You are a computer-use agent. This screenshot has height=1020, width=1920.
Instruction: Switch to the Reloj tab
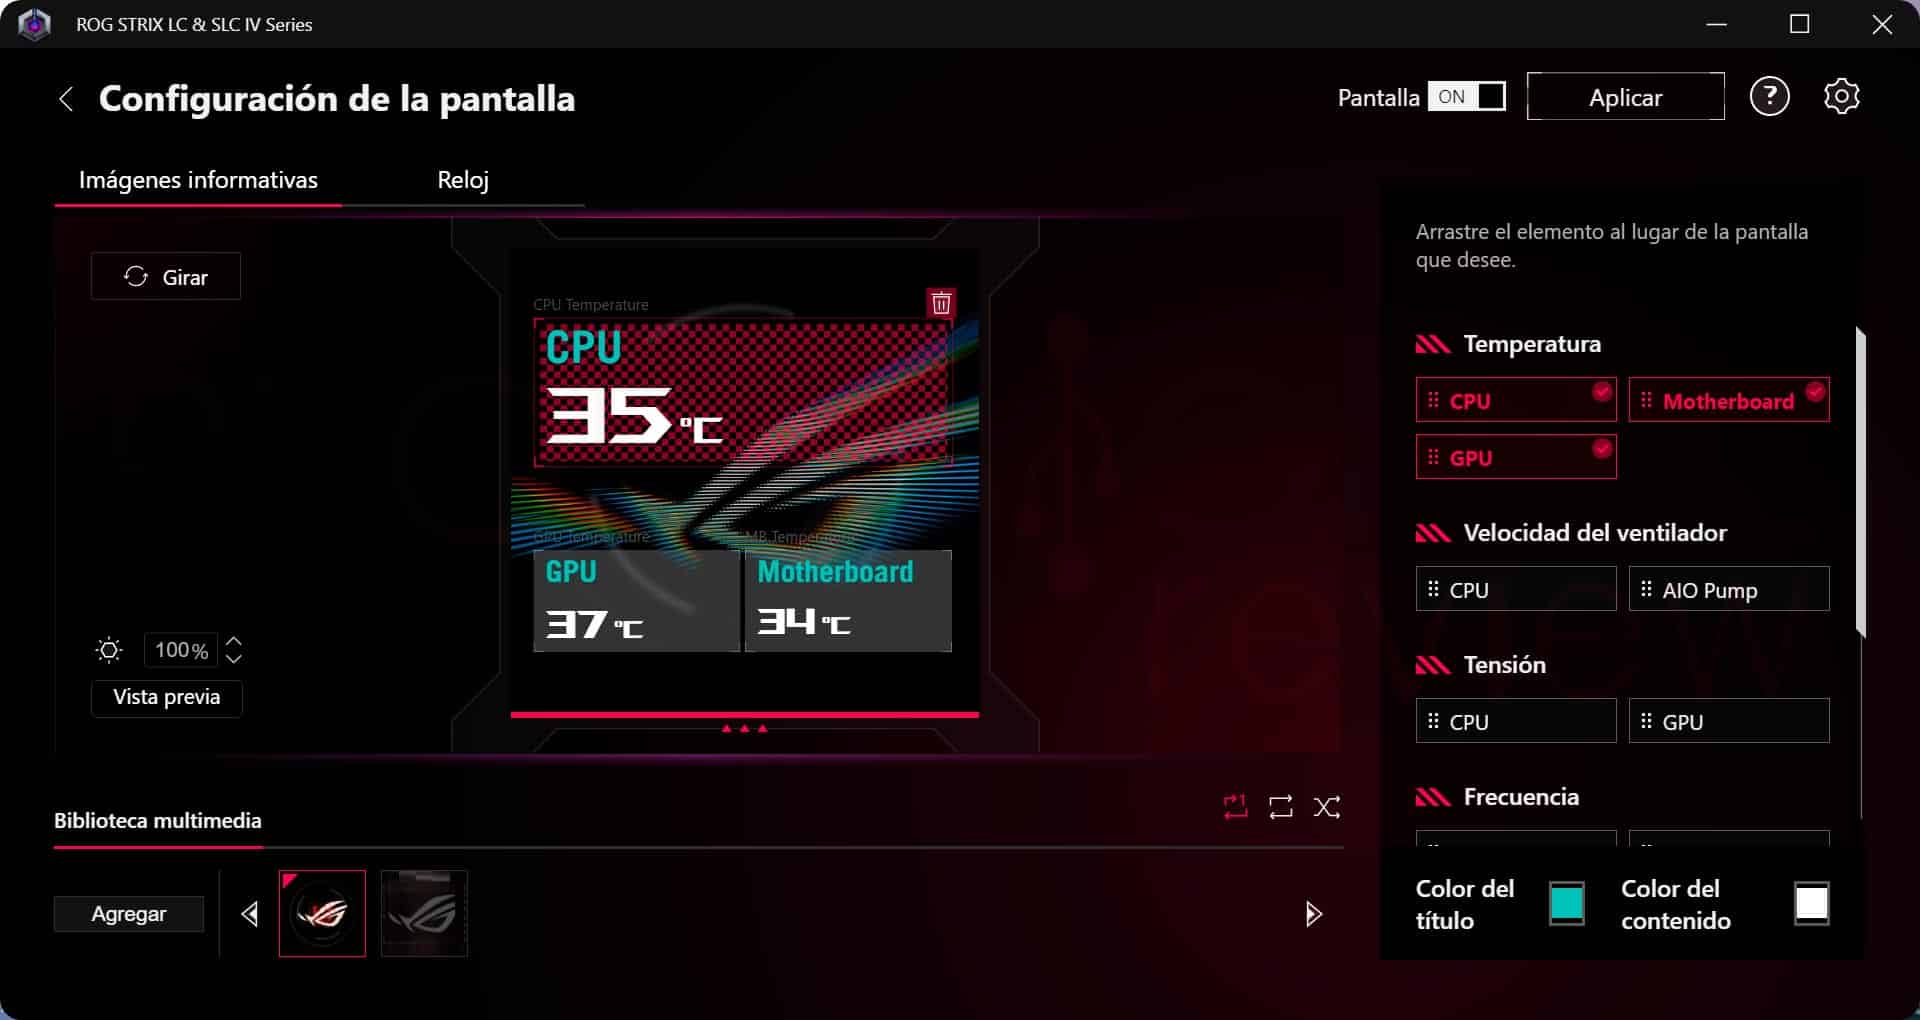coord(463,180)
